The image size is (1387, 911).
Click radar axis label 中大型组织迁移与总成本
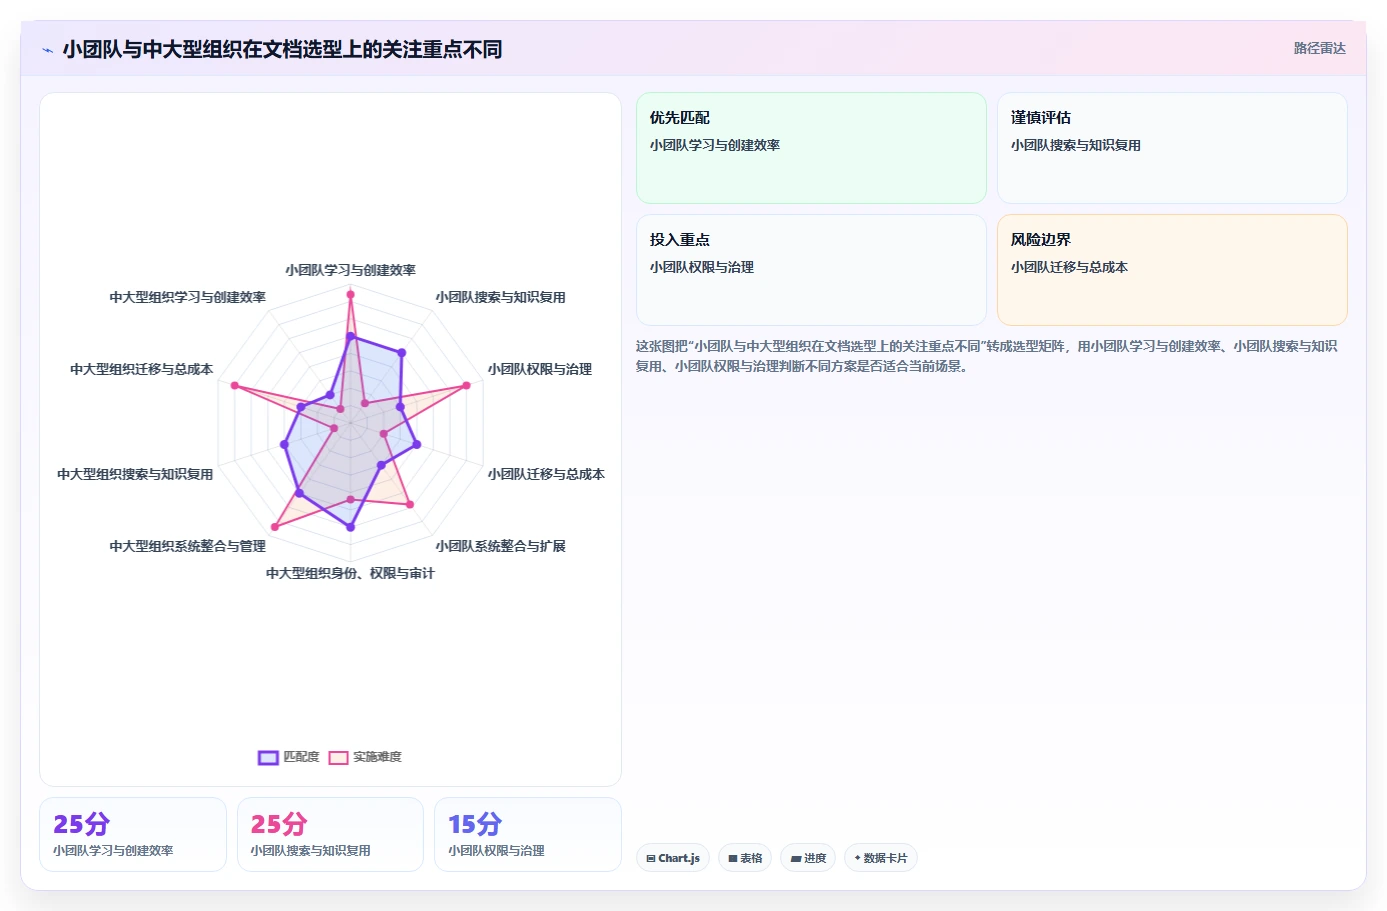pyautogui.click(x=141, y=369)
